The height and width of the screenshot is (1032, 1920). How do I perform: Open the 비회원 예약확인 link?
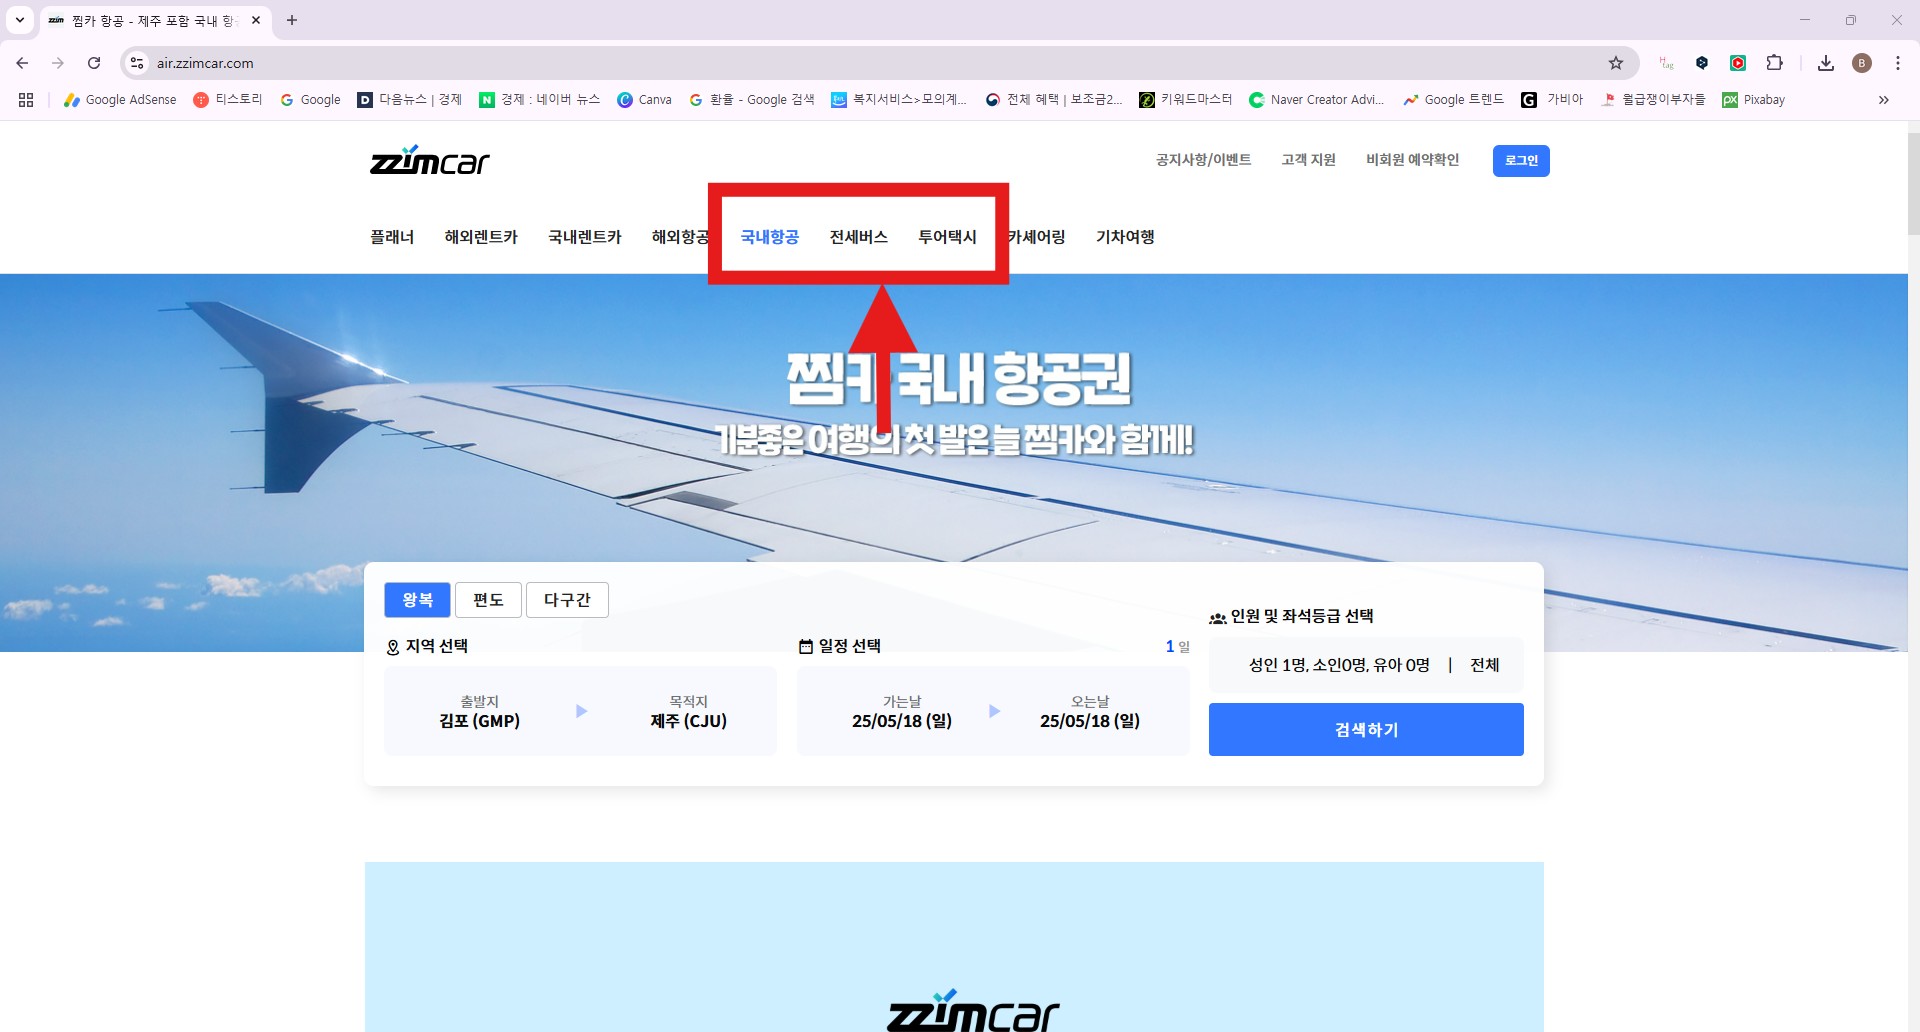coord(1411,160)
